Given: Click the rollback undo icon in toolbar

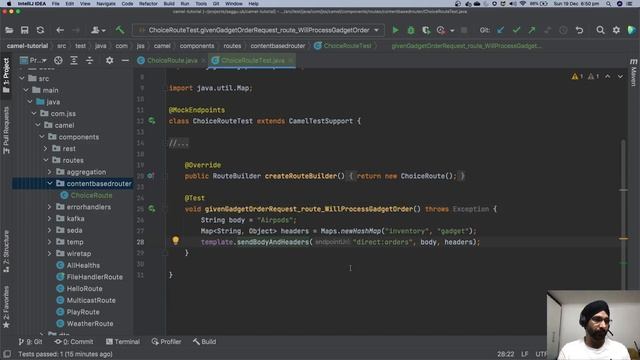Looking at the screenshot, I should point(579,30).
